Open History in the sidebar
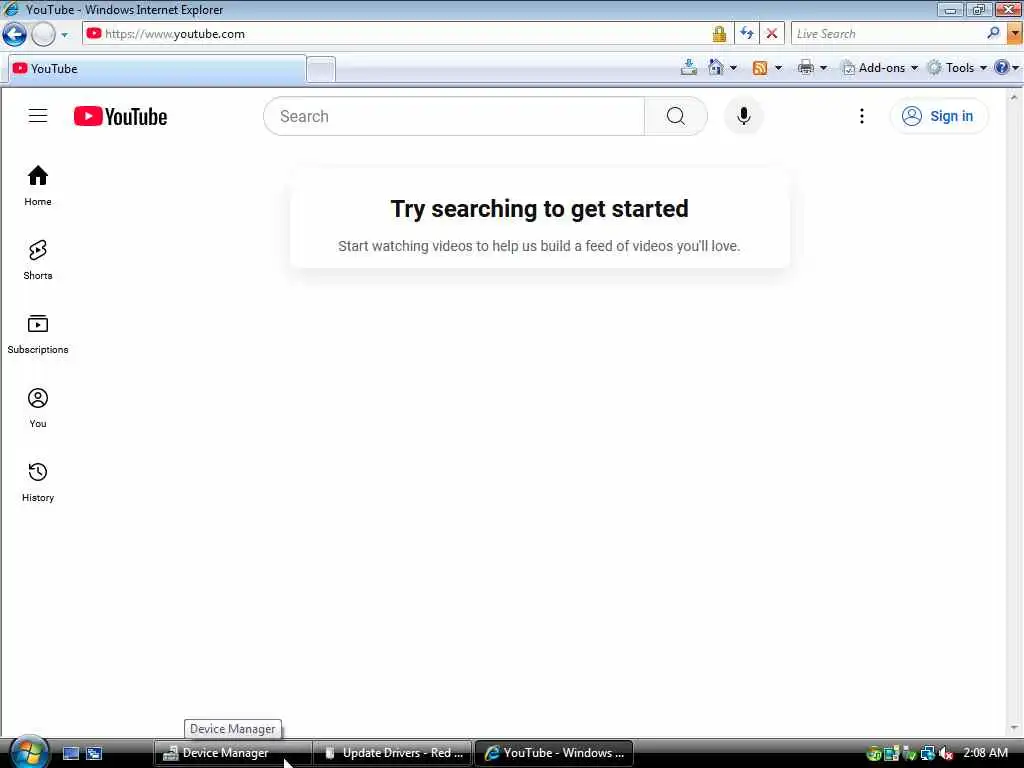Image resolution: width=1024 pixels, height=768 pixels. click(x=38, y=482)
